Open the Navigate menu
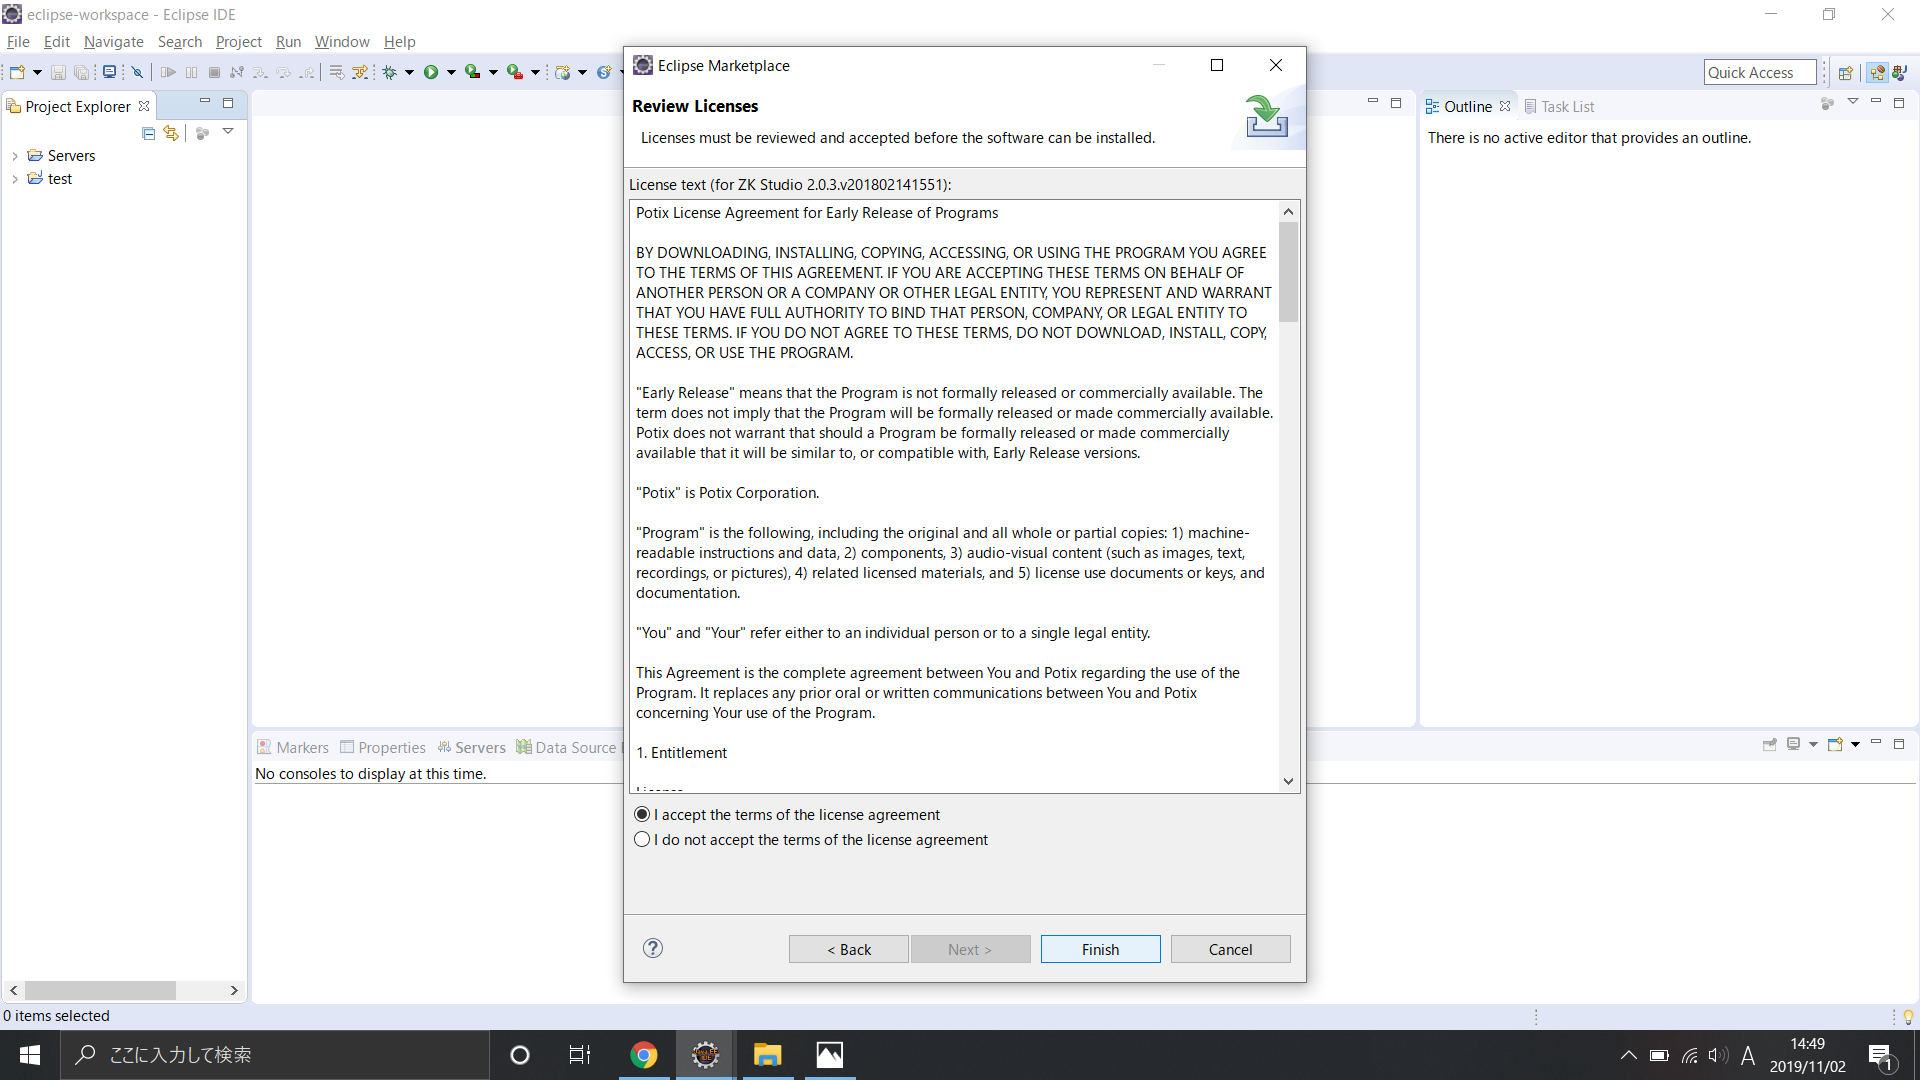 (x=113, y=42)
